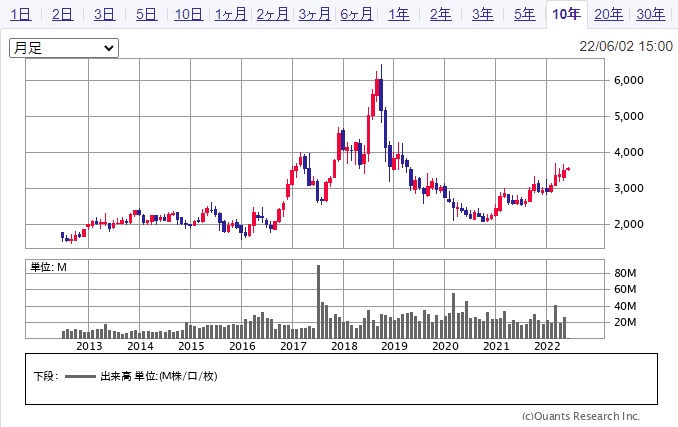Switch to the 1年 chart period
Screen dimensions: 678x427
(x=398, y=14)
